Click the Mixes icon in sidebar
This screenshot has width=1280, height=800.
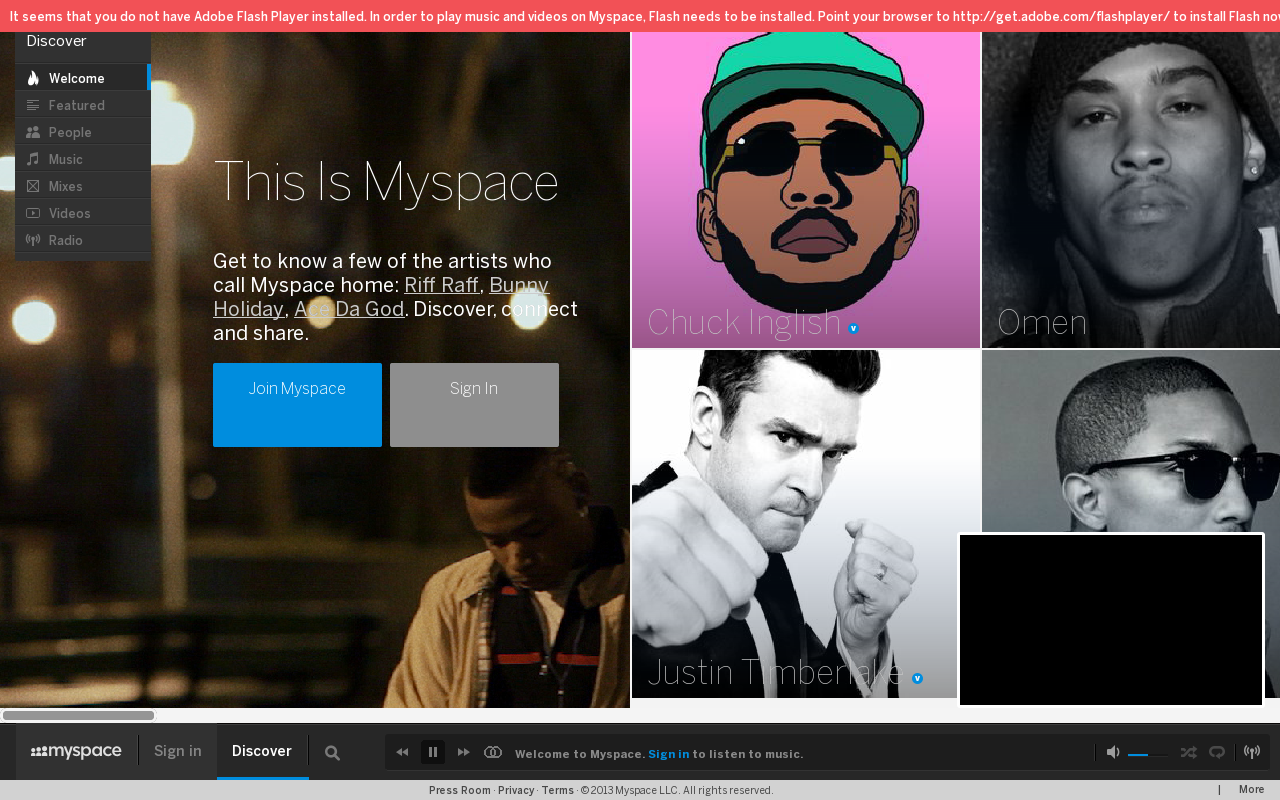tap(33, 186)
